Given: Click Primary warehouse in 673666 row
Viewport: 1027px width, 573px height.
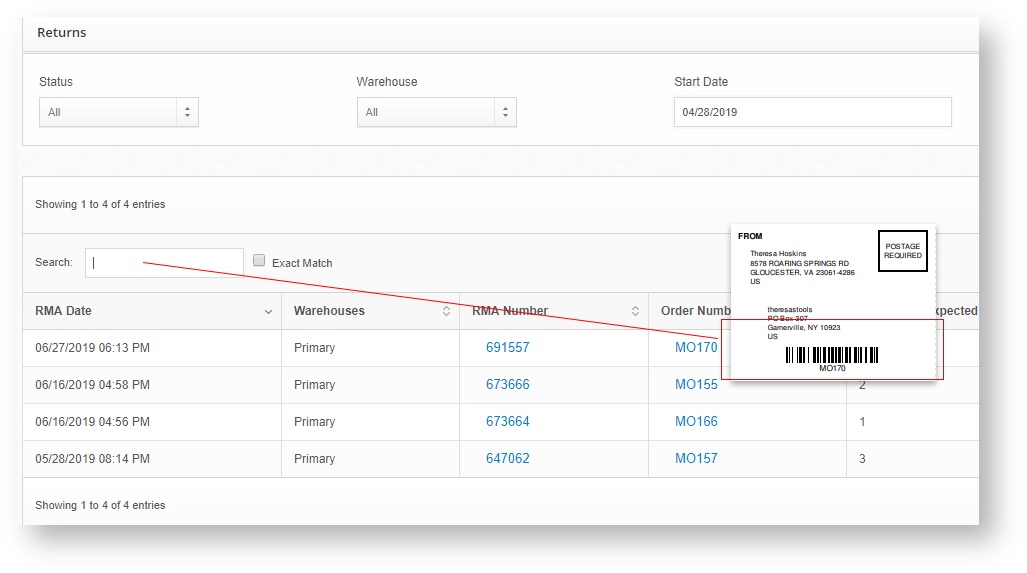Looking at the screenshot, I should (314, 384).
